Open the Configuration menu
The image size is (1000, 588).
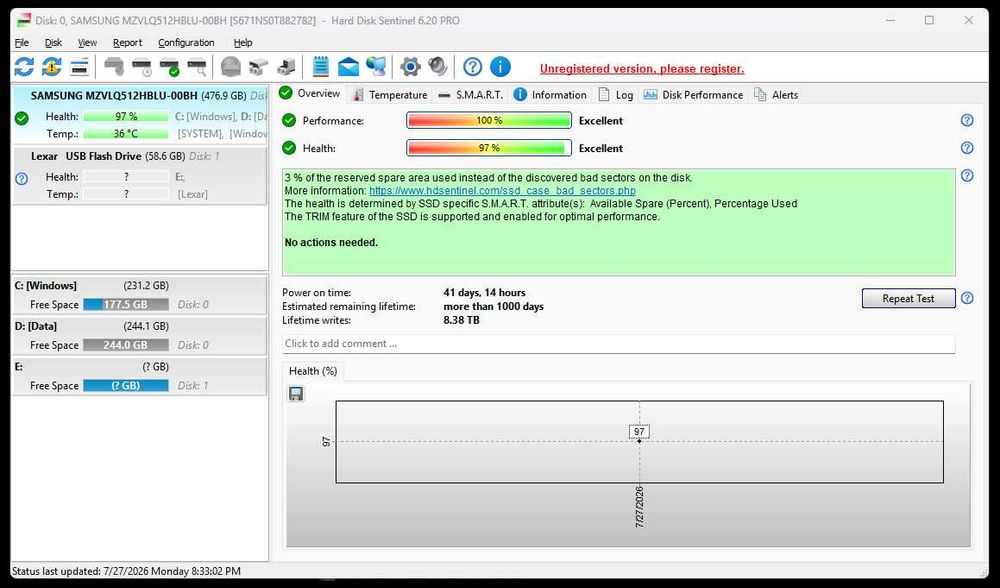tap(186, 42)
